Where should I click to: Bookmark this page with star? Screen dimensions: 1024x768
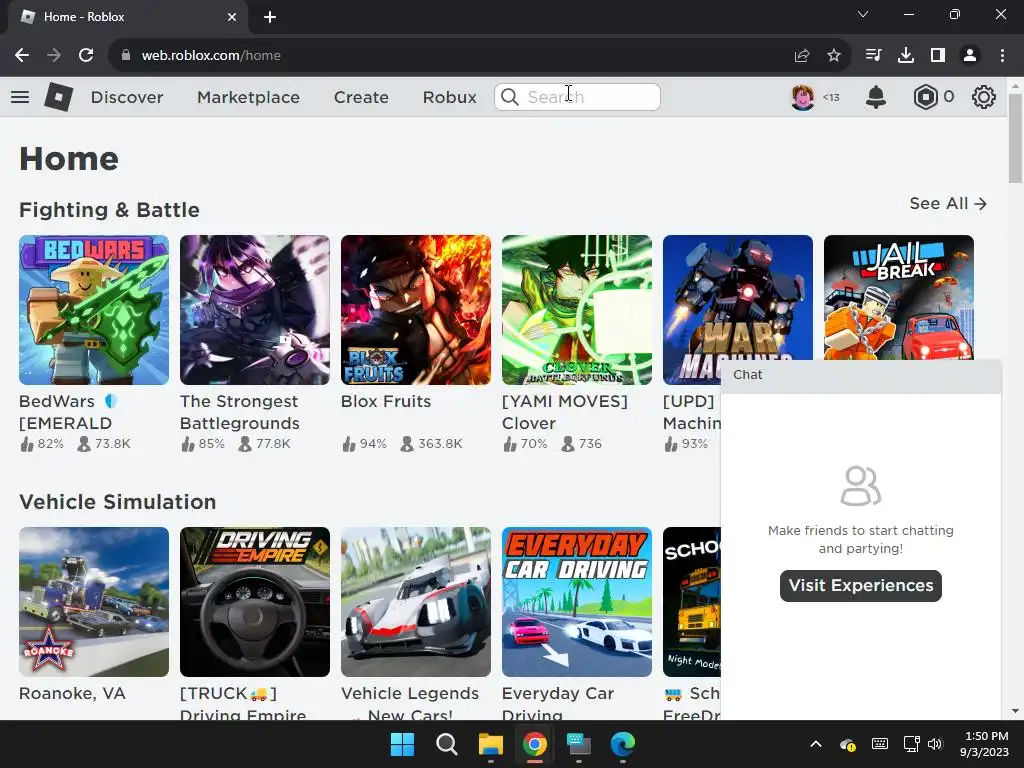(834, 56)
